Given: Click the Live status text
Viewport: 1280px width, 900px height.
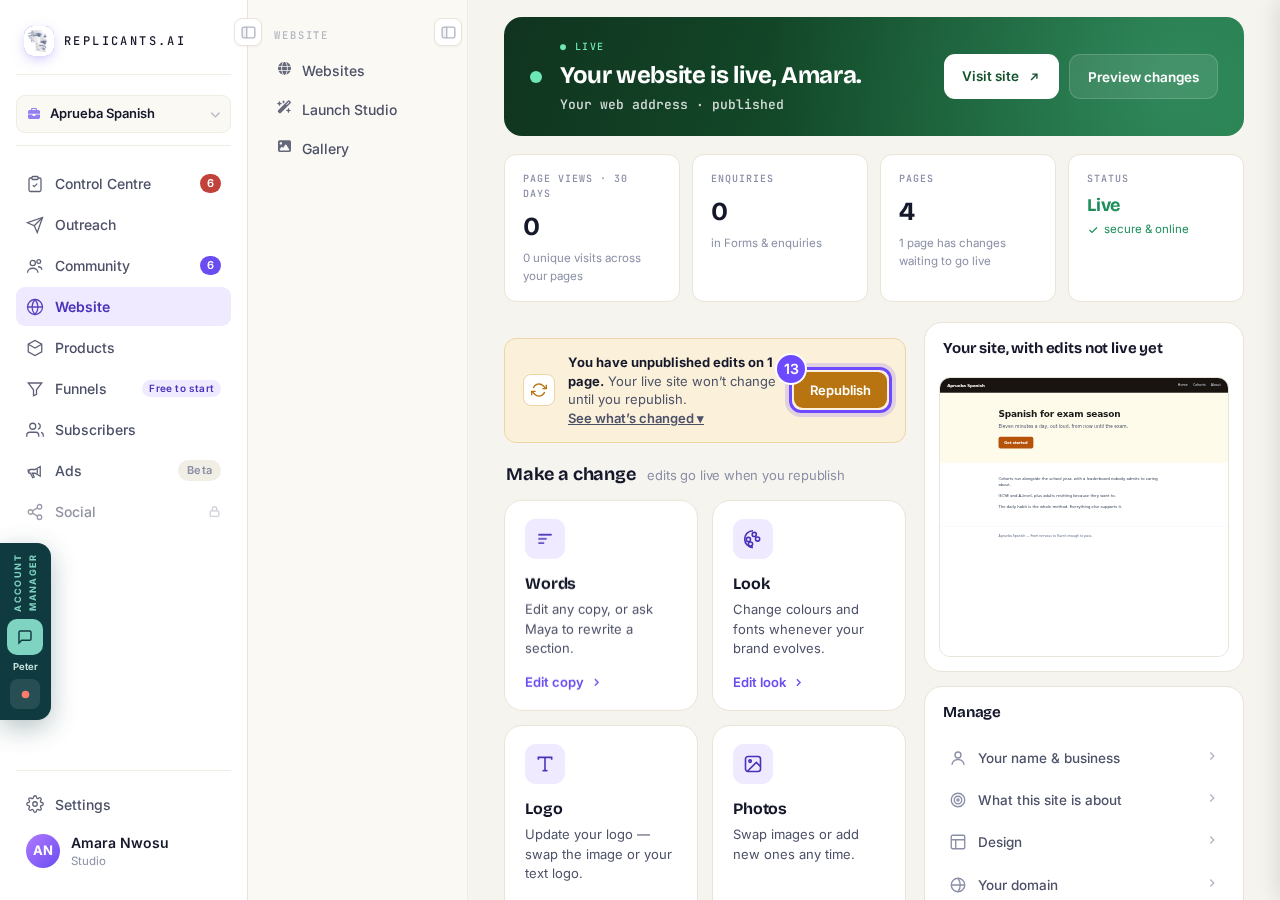Looking at the screenshot, I should (x=1104, y=205).
